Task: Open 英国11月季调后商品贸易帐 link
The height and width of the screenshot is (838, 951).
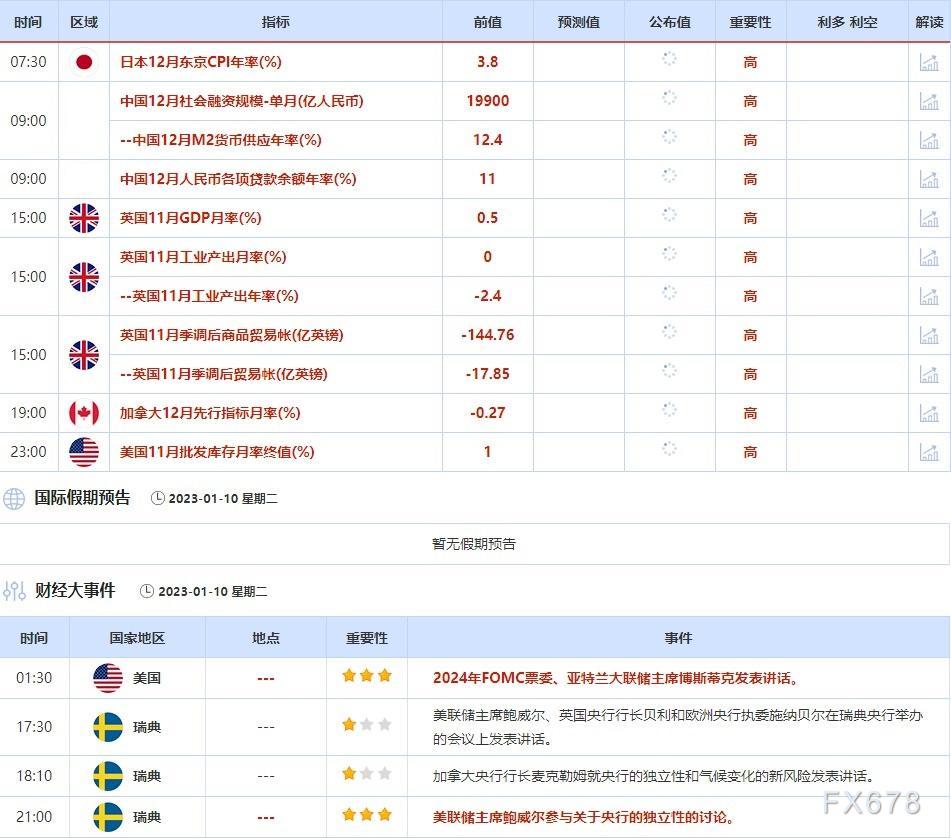Action: tap(232, 335)
